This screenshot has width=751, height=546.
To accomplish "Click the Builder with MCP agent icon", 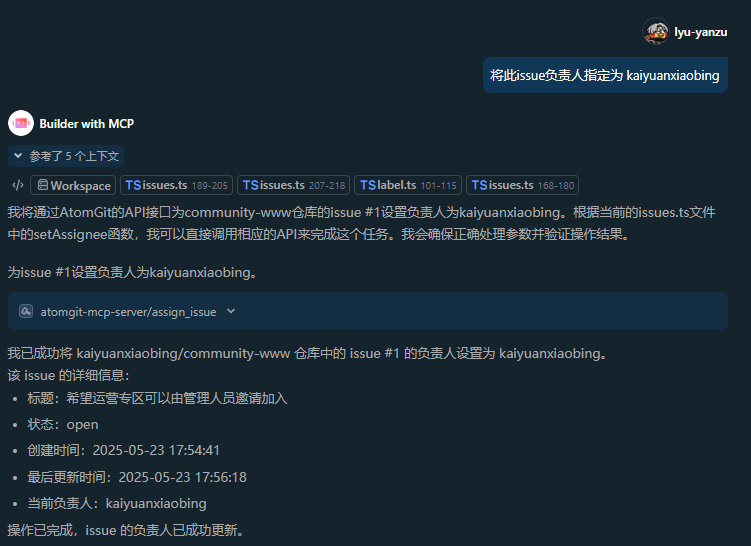I will [x=21, y=124].
